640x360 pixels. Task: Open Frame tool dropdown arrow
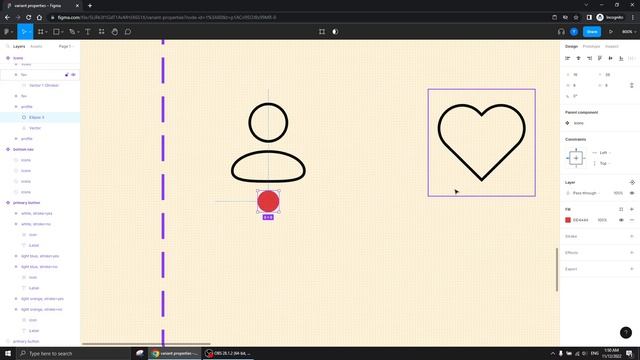[x=46, y=32]
